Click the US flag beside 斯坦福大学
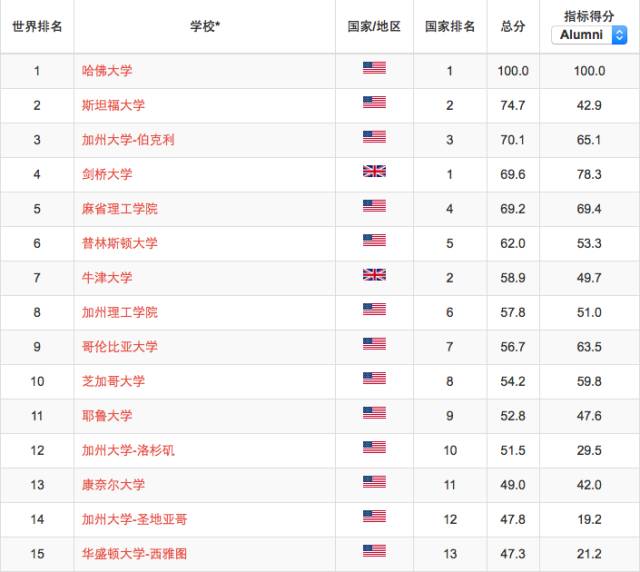The width and height of the screenshot is (640, 572). click(374, 102)
